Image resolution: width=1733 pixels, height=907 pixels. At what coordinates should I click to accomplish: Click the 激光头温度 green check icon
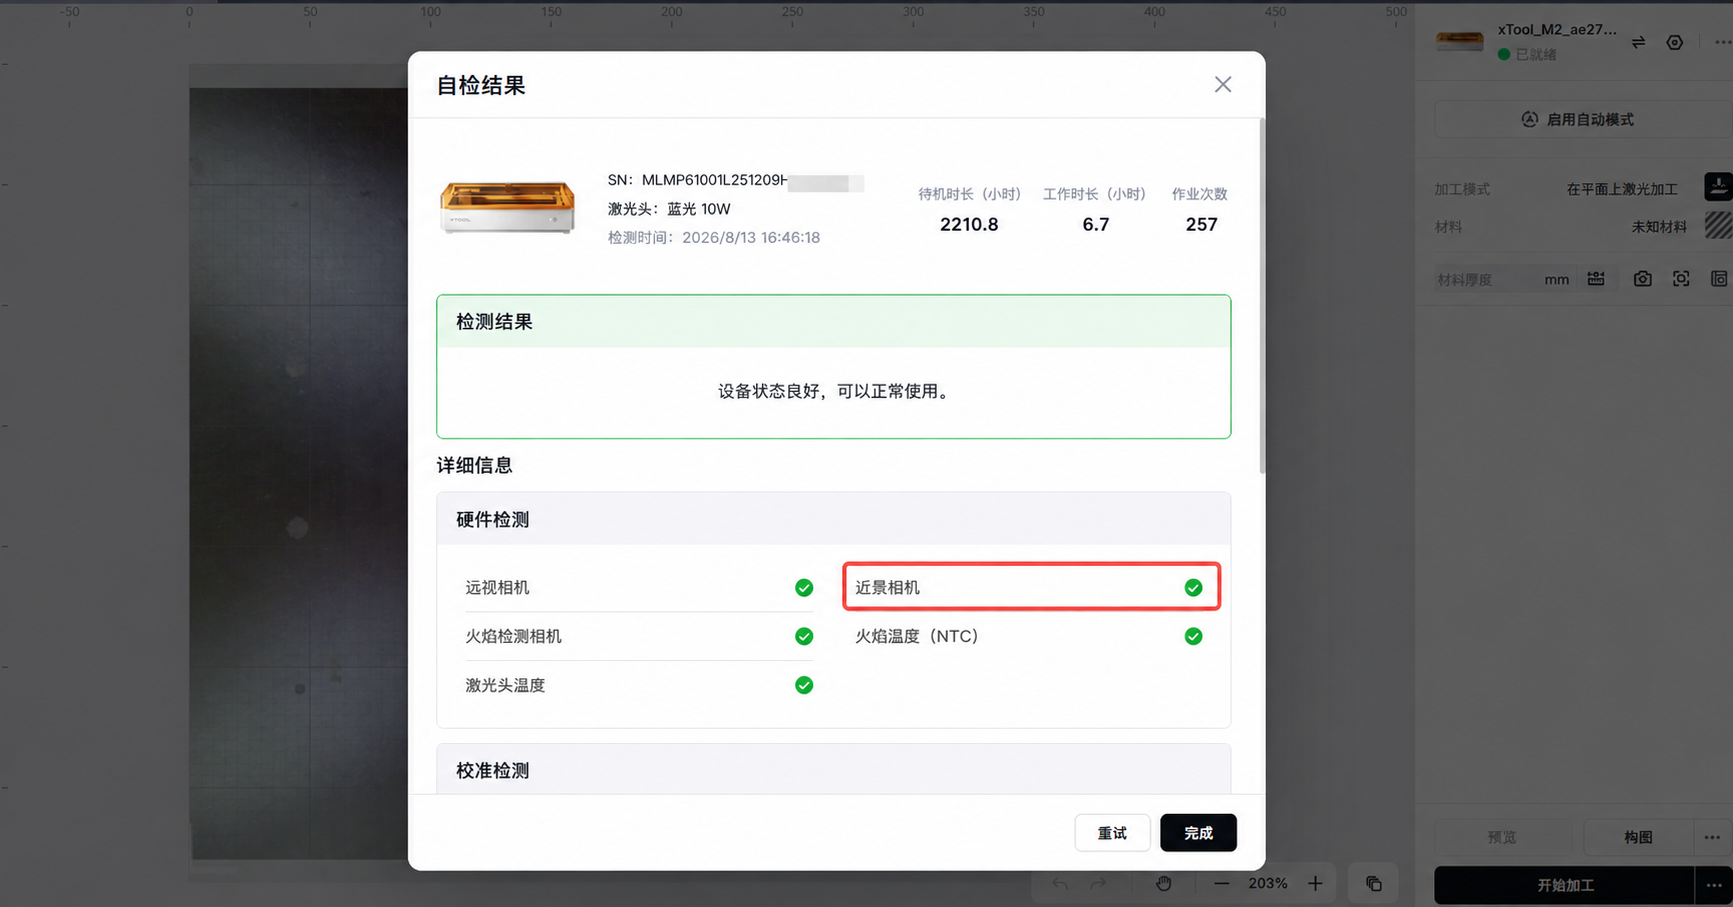coord(804,685)
